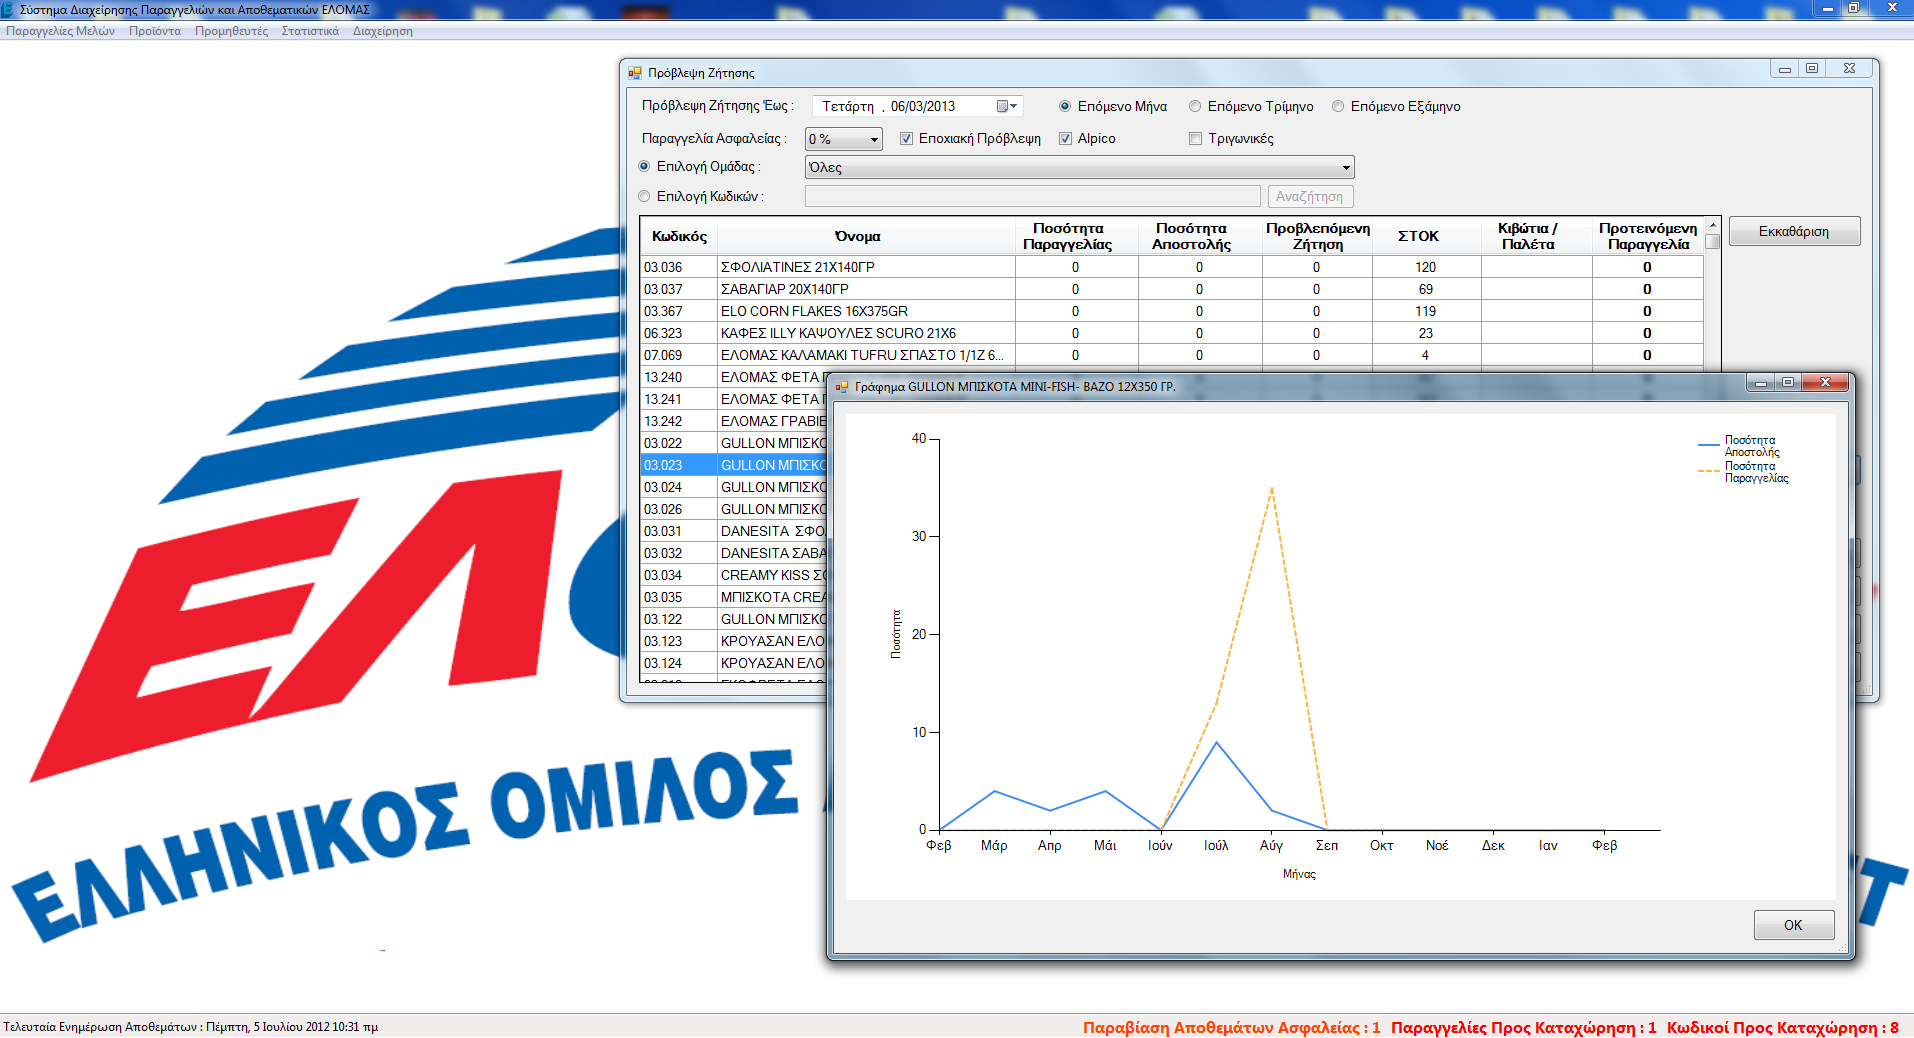Select Επόμενο Τρίμηνο radio button
This screenshot has height=1038, width=1914.
pyautogui.click(x=1195, y=106)
